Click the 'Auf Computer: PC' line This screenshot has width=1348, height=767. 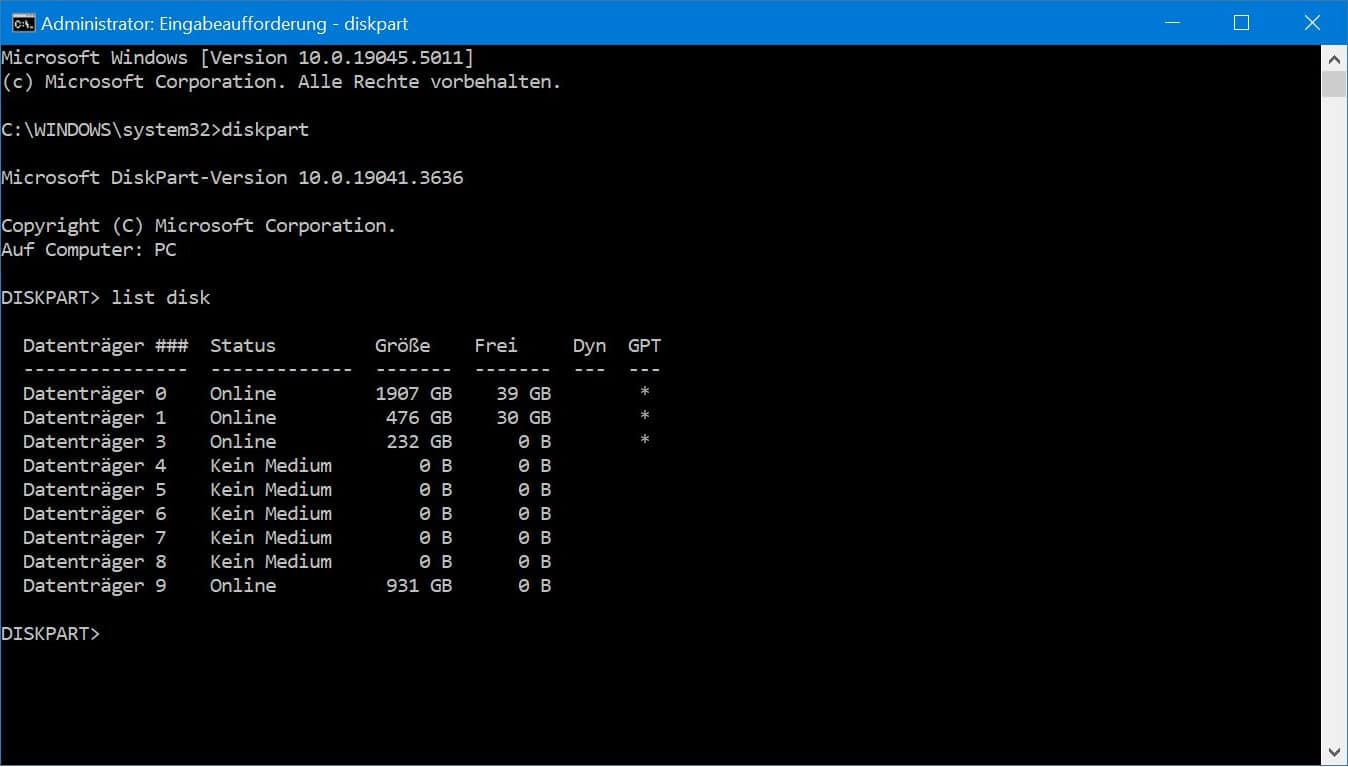(89, 250)
